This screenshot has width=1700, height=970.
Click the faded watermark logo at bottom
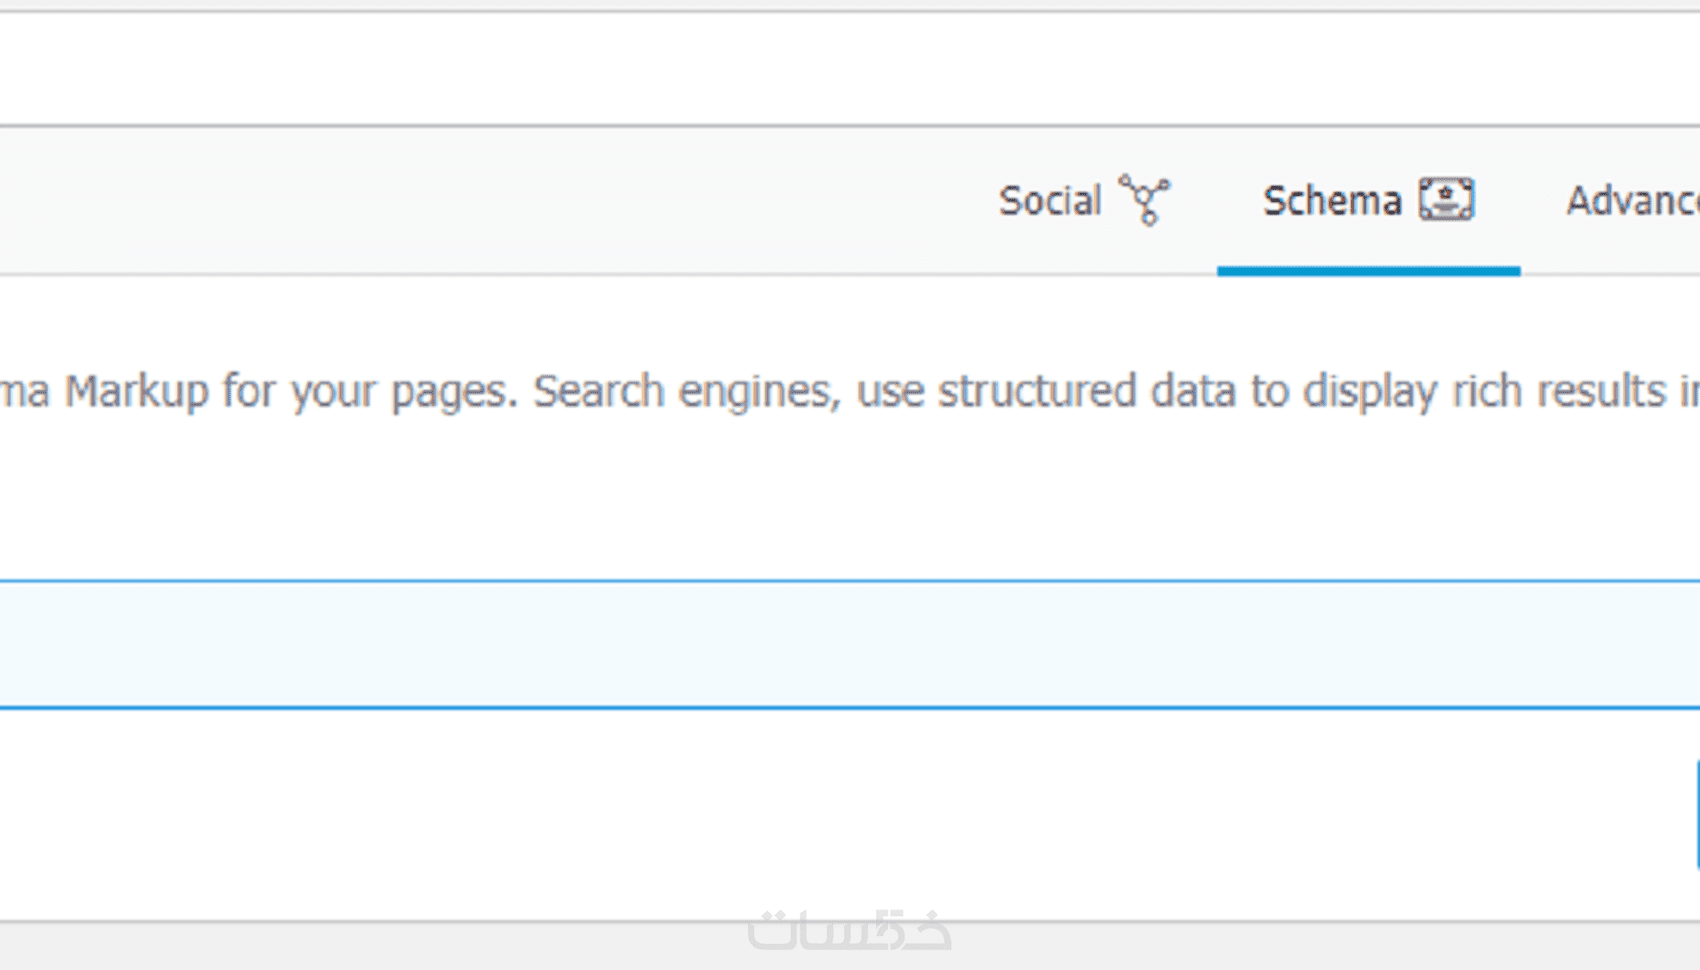pyautogui.click(x=849, y=930)
